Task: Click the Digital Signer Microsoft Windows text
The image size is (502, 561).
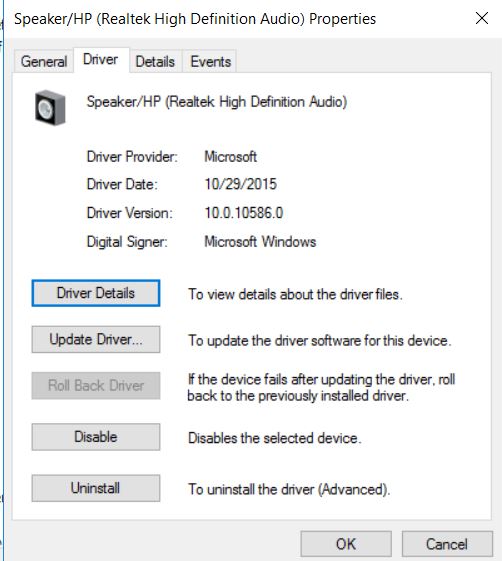Action: tap(260, 242)
